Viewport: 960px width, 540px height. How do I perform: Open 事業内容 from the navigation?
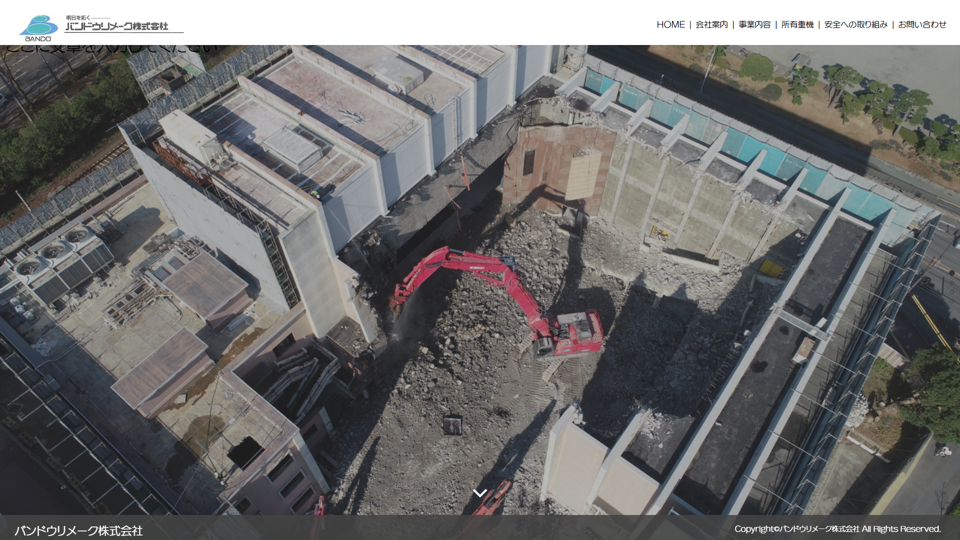pyautogui.click(x=754, y=24)
